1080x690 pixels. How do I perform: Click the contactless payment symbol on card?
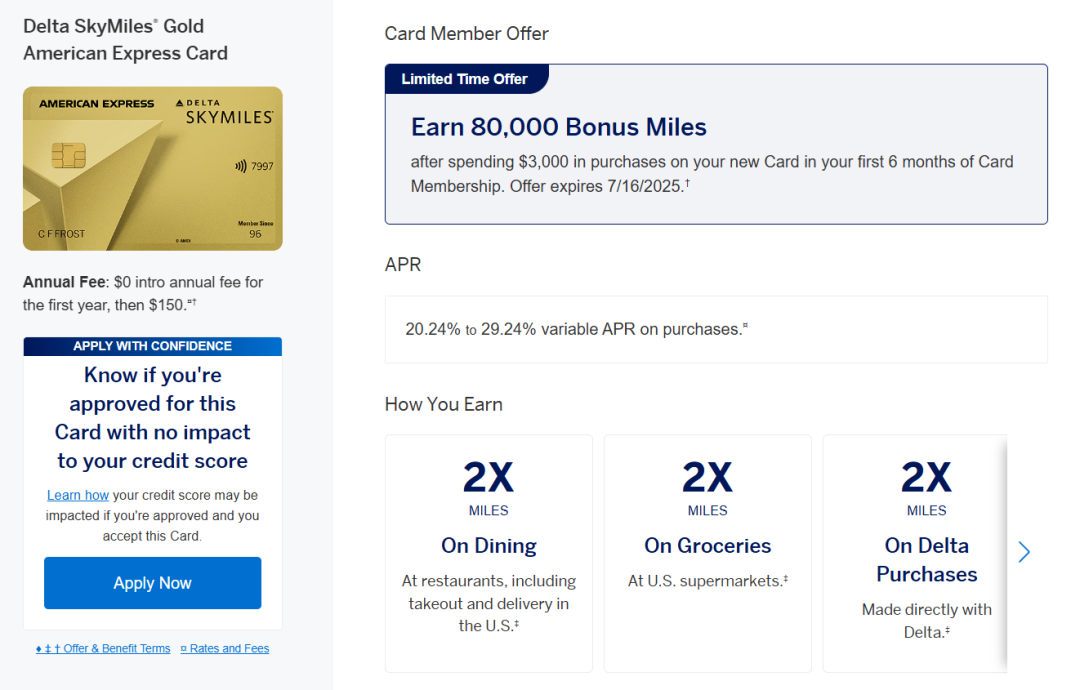coord(241,166)
